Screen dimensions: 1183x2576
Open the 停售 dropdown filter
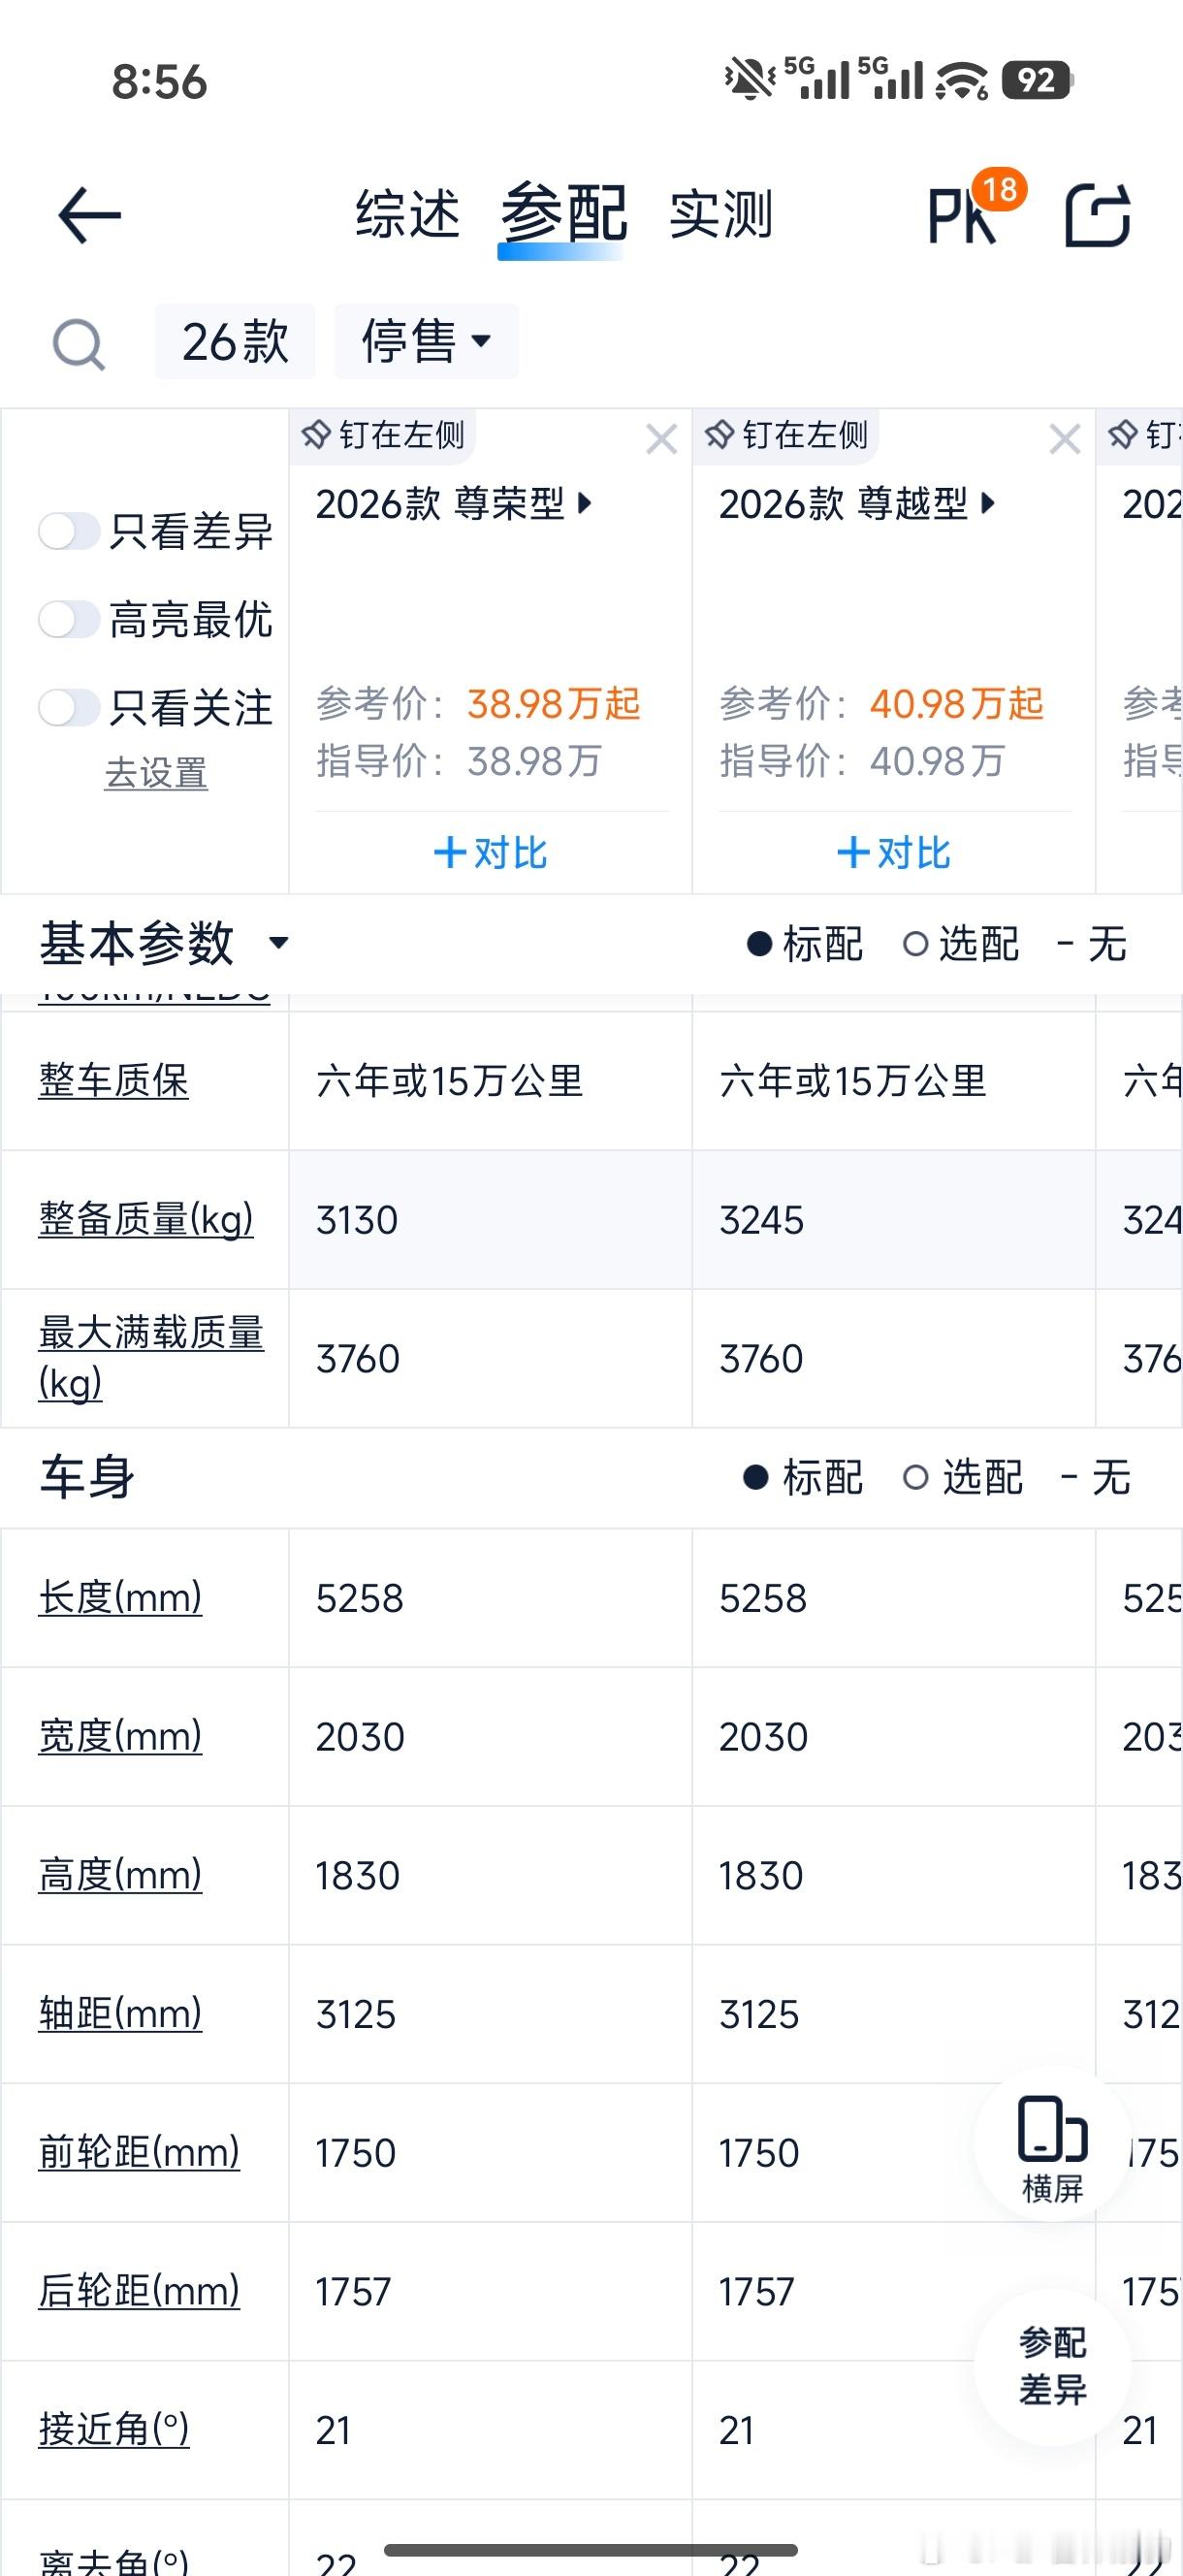pos(427,341)
